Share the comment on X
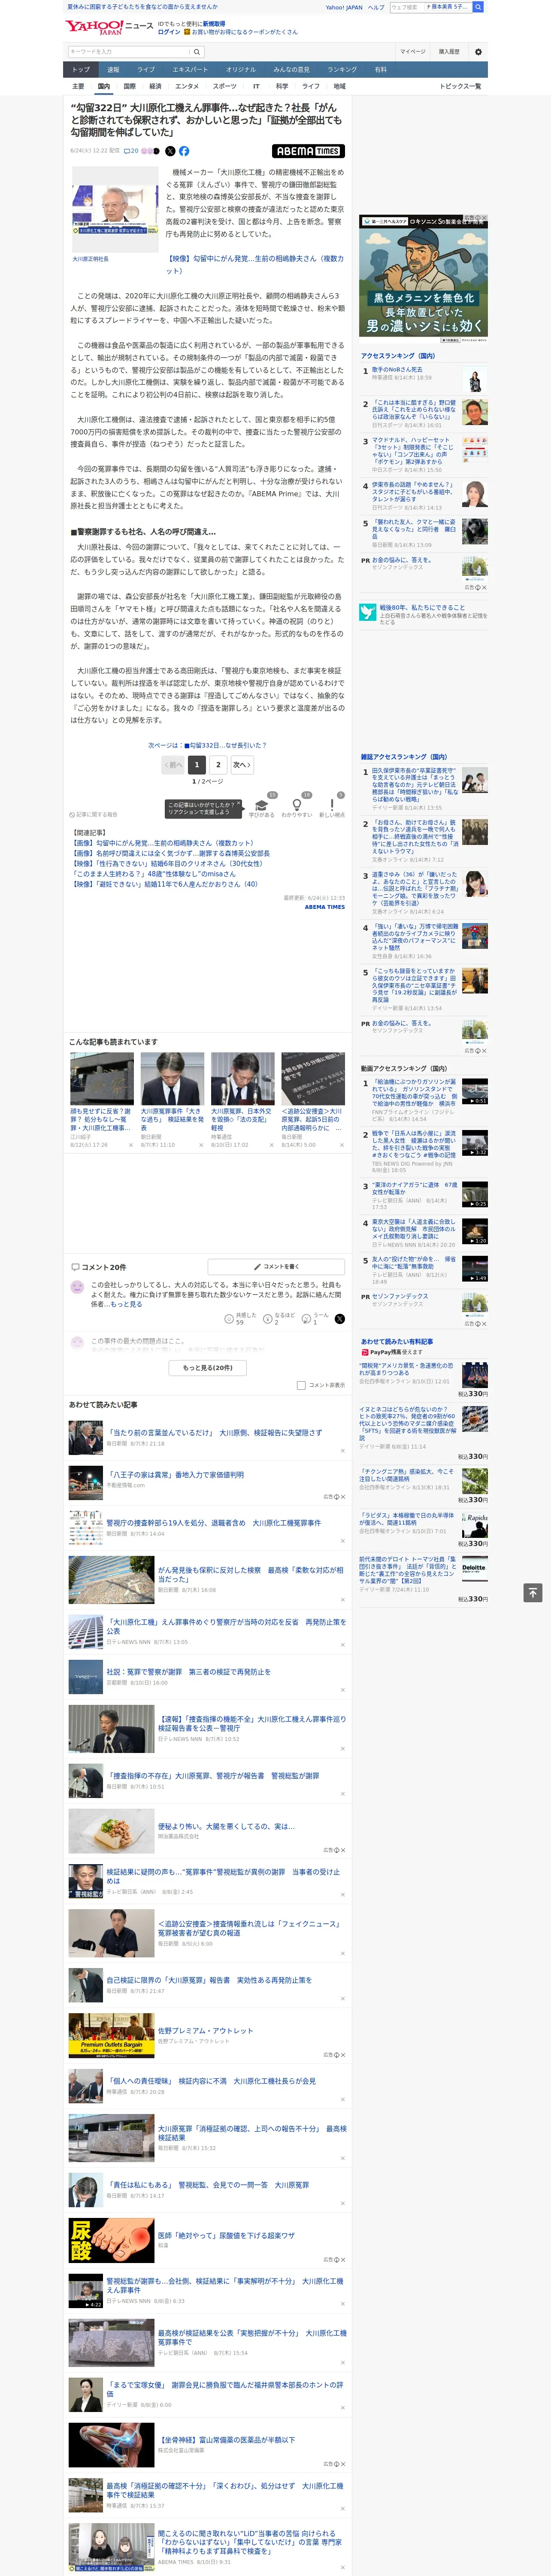The image size is (551, 2576). (340, 1319)
